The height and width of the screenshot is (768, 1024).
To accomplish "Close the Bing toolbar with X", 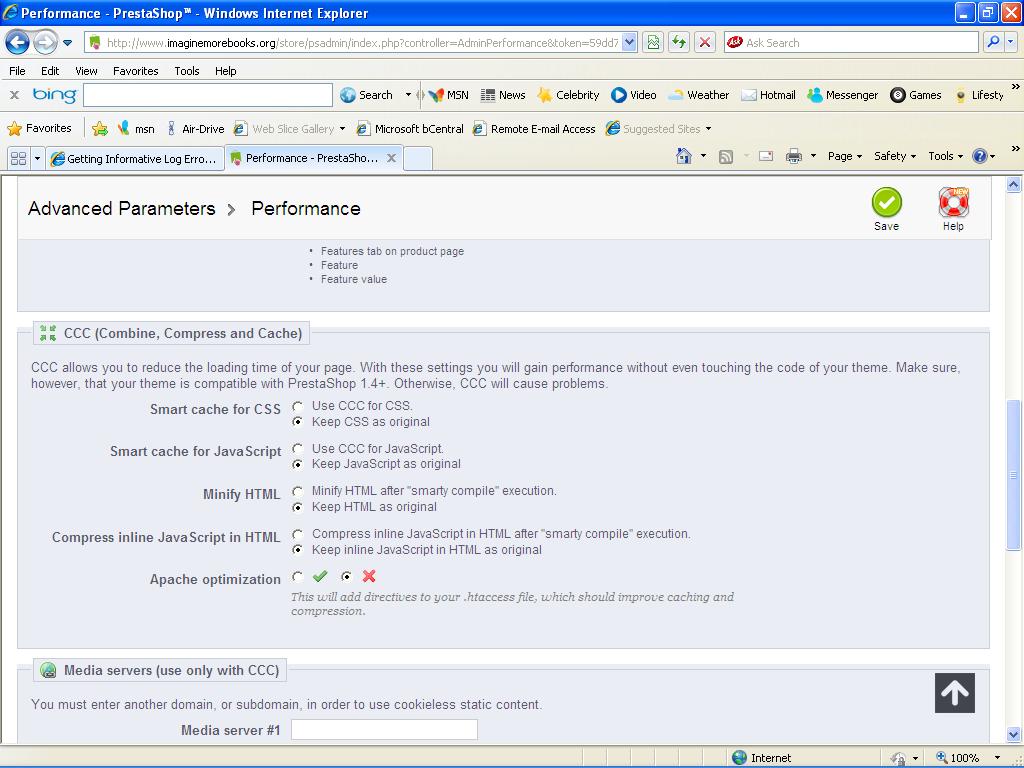I will tap(14, 95).
